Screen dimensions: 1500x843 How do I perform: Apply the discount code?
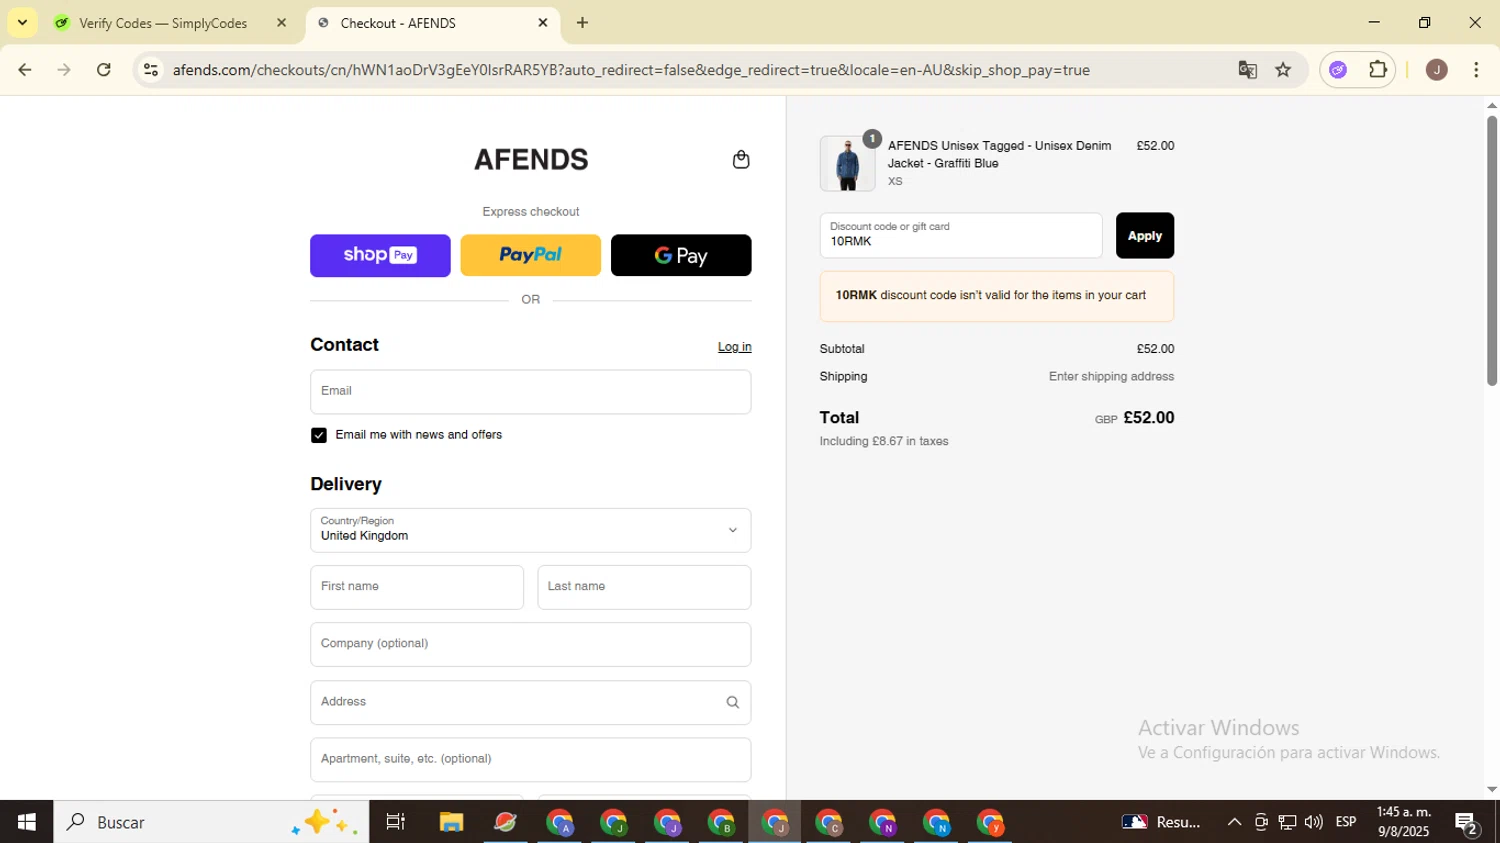click(1145, 235)
